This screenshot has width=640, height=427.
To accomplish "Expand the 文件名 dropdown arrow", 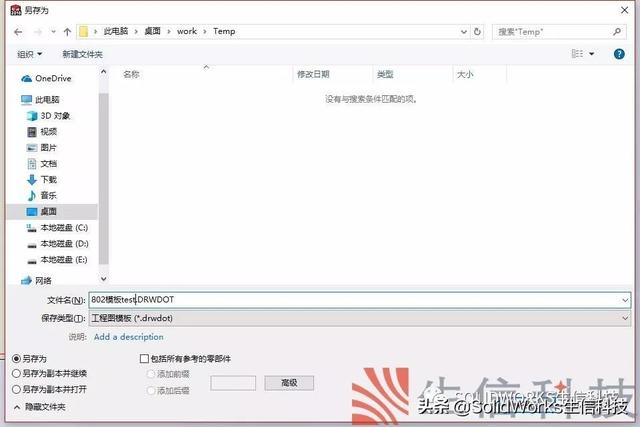I will [625, 300].
